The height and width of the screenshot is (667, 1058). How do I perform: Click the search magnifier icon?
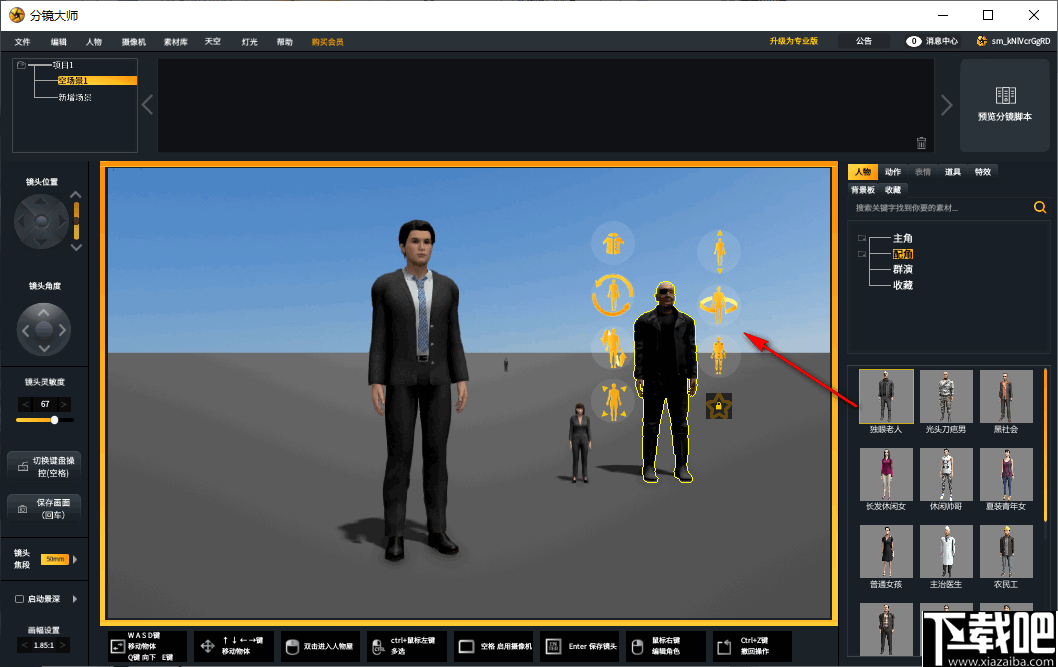coord(1040,207)
